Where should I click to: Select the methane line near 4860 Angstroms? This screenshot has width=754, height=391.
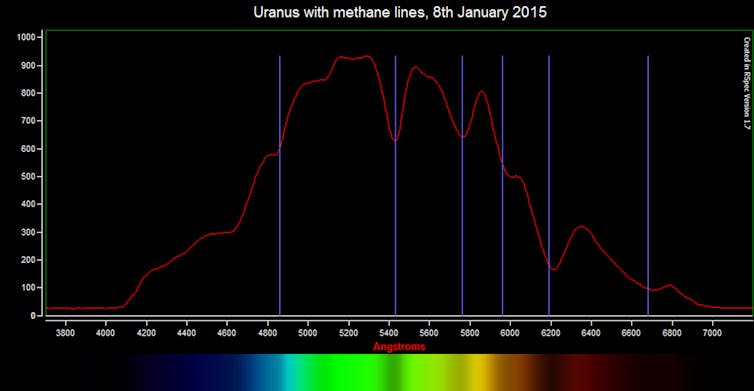click(280, 186)
